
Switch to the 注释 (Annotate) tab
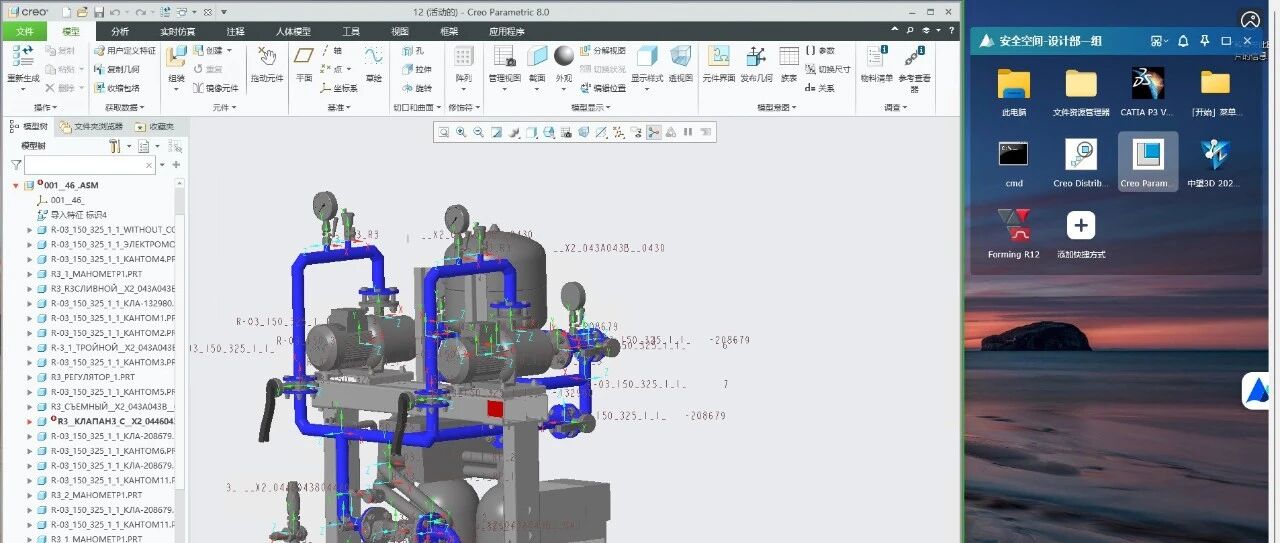[x=235, y=31]
